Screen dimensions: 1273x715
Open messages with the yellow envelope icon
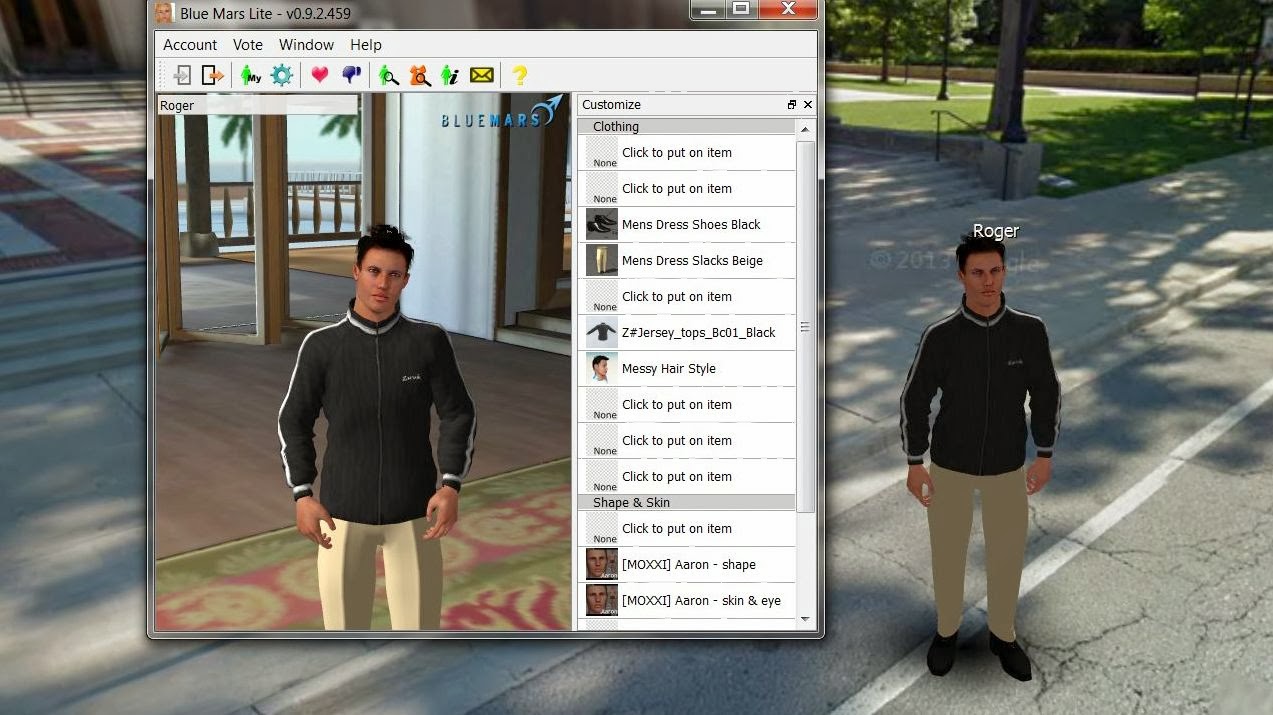click(482, 75)
